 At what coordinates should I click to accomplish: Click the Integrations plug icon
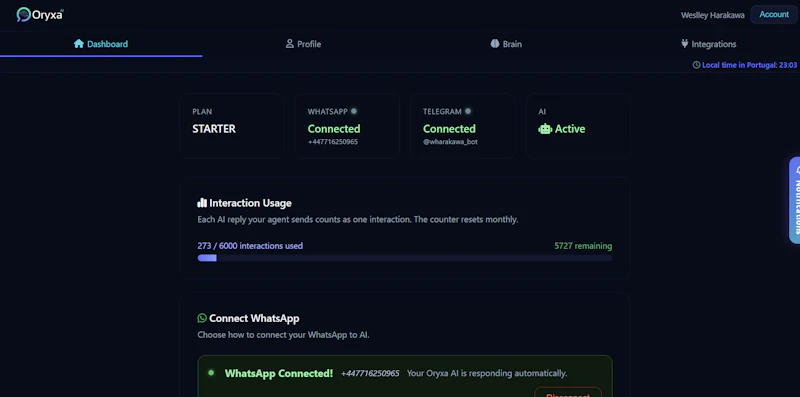(685, 44)
